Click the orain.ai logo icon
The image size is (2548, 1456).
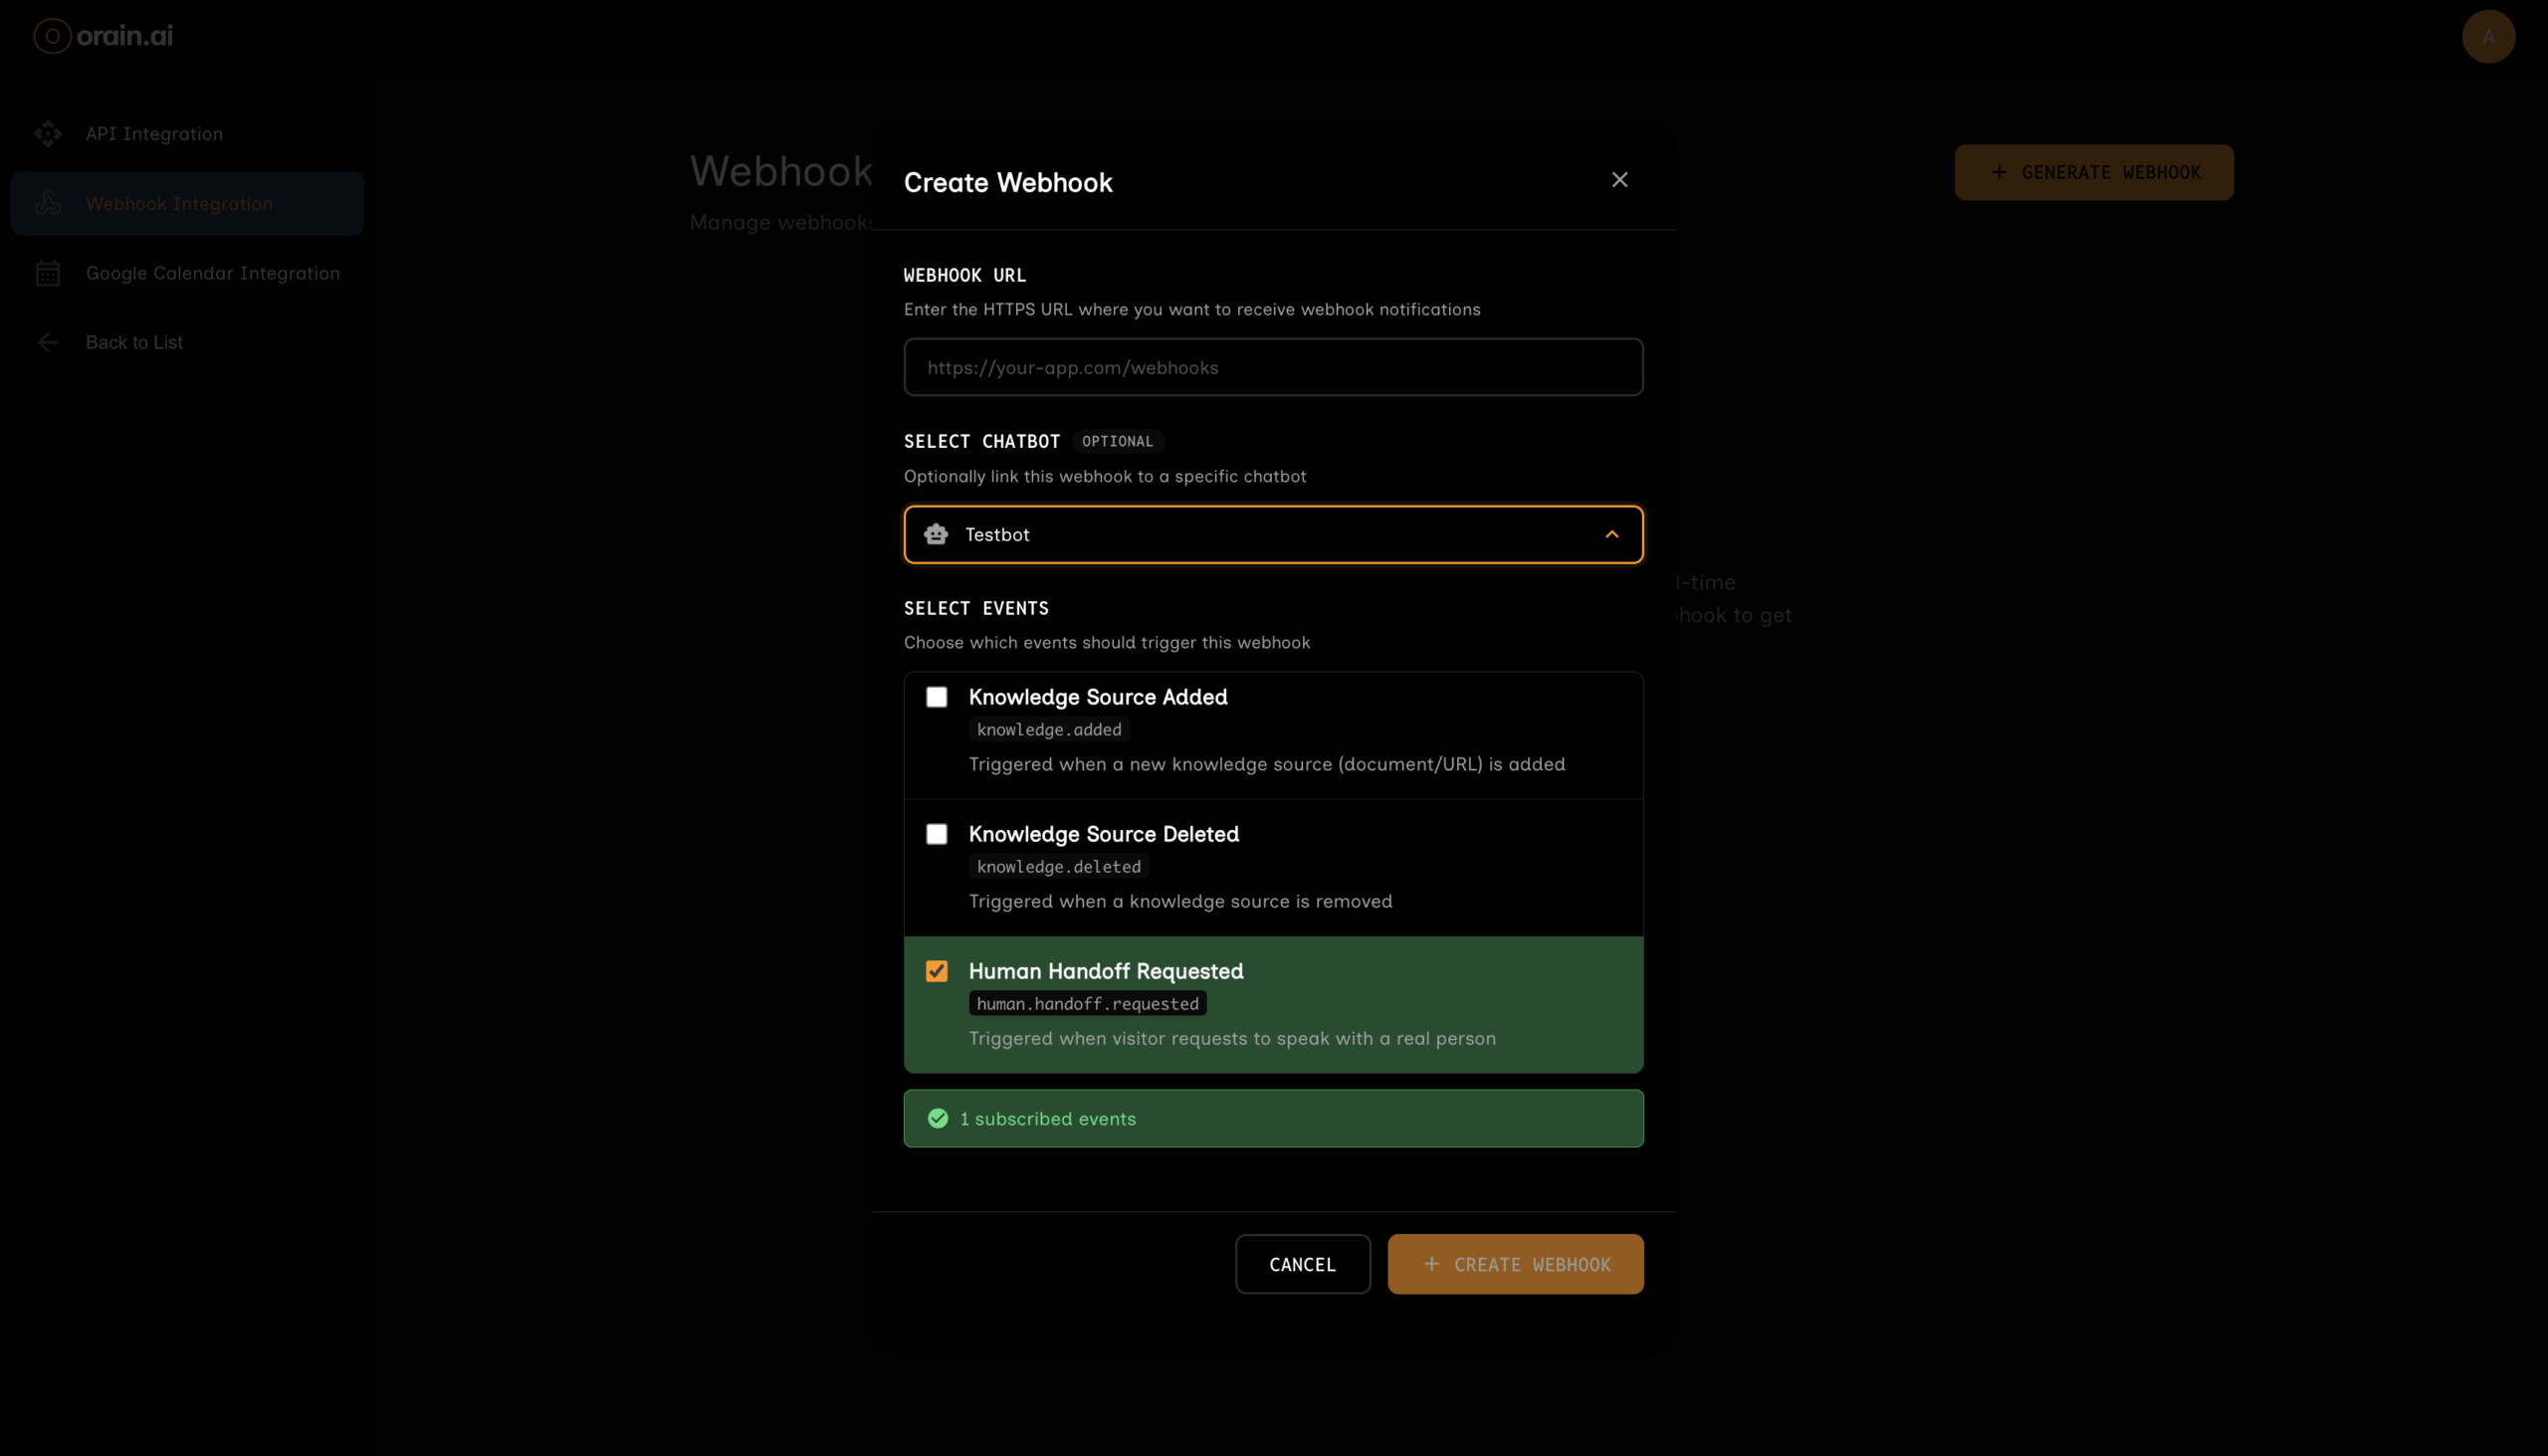52,36
